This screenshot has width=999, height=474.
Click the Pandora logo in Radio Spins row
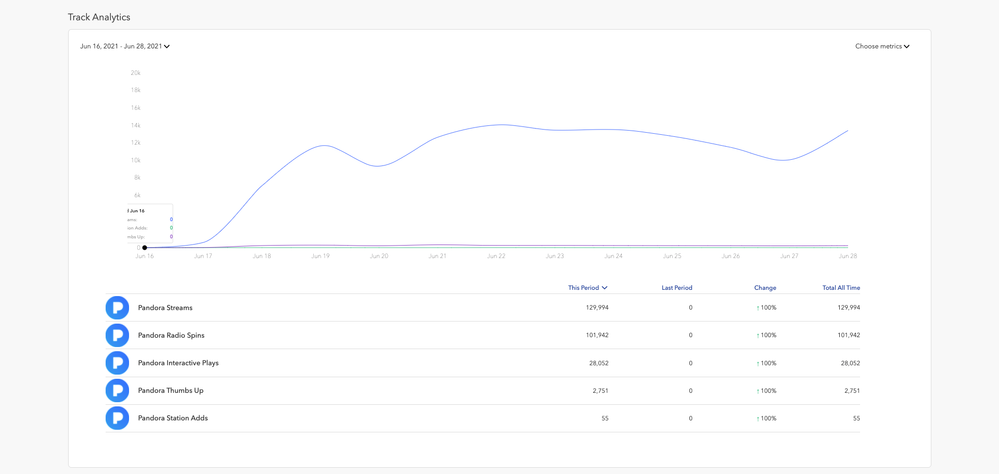[117, 335]
